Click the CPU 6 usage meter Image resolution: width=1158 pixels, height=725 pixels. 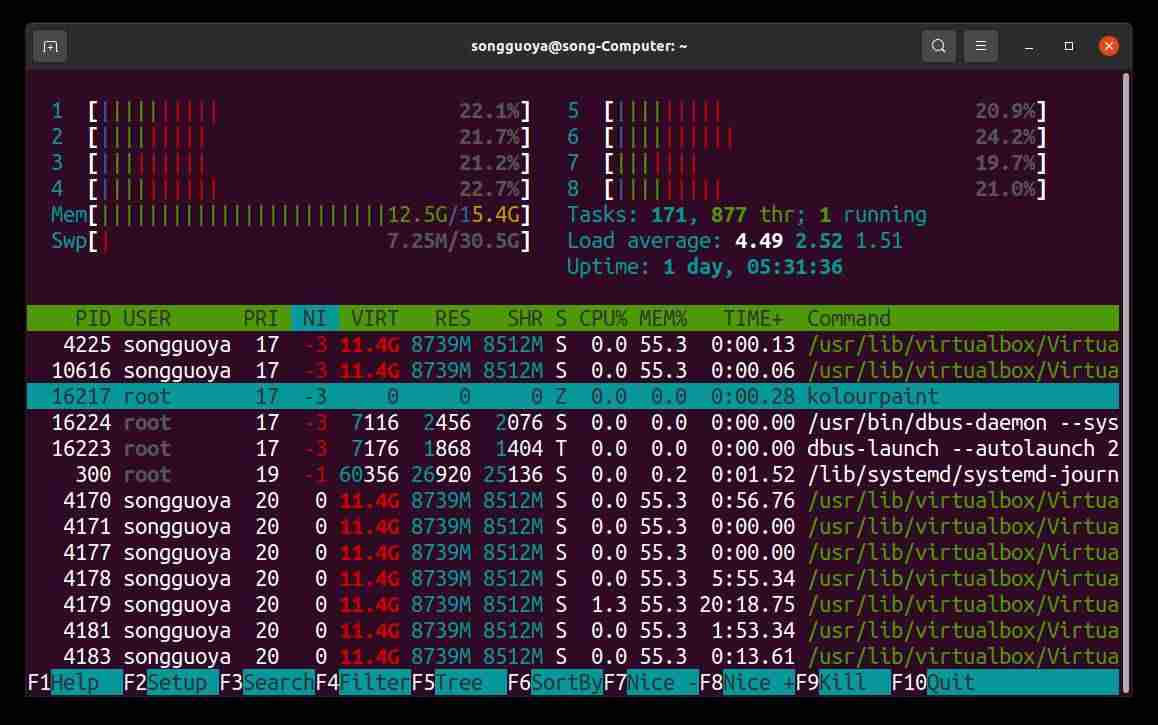[807, 137]
